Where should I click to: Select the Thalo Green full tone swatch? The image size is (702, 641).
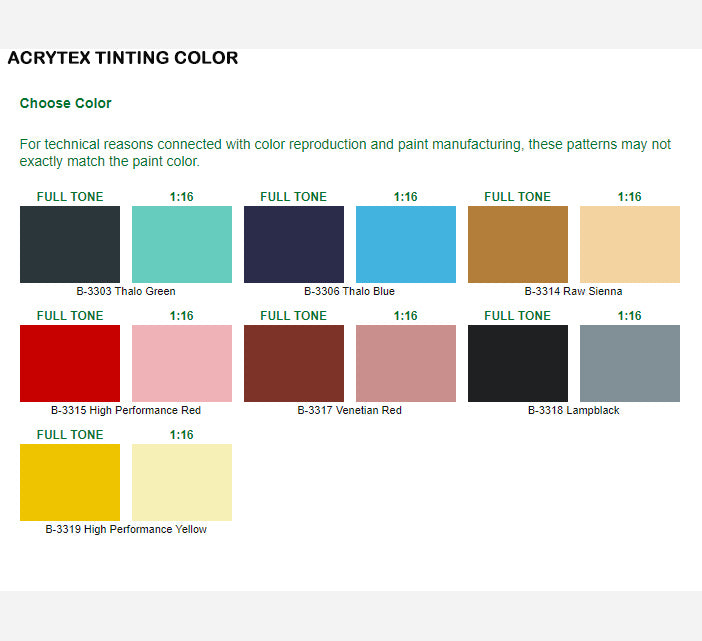pyautogui.click(x=70, y=244)
